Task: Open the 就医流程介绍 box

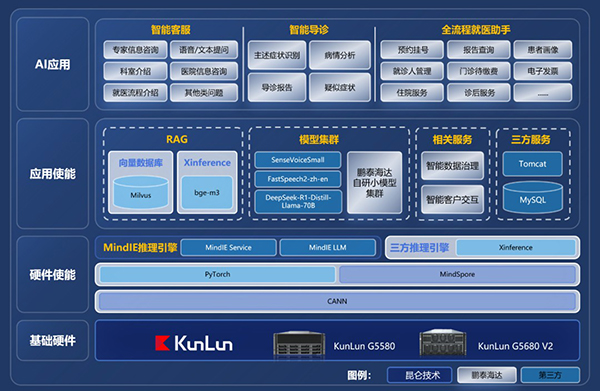Action: point(135,93)
